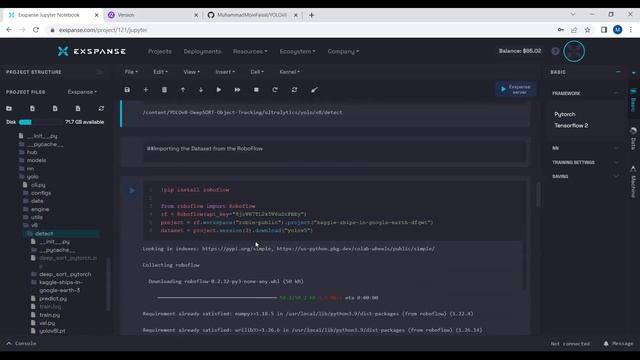
Task: Select train.py in the file tree
Action: [x=50, y=315]
